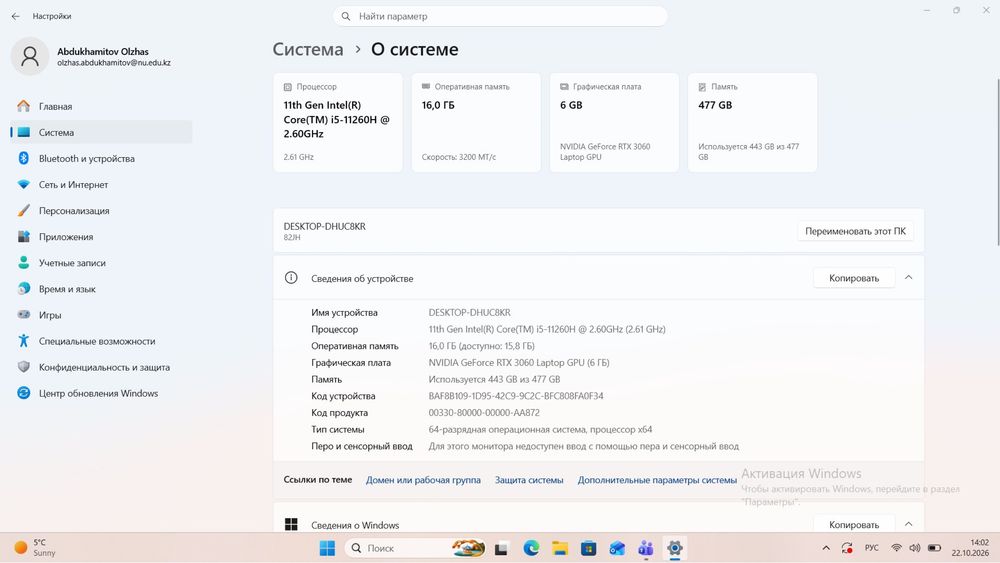Click the battery tray icon
The image size is (1000, 563).
coord(934,548)
